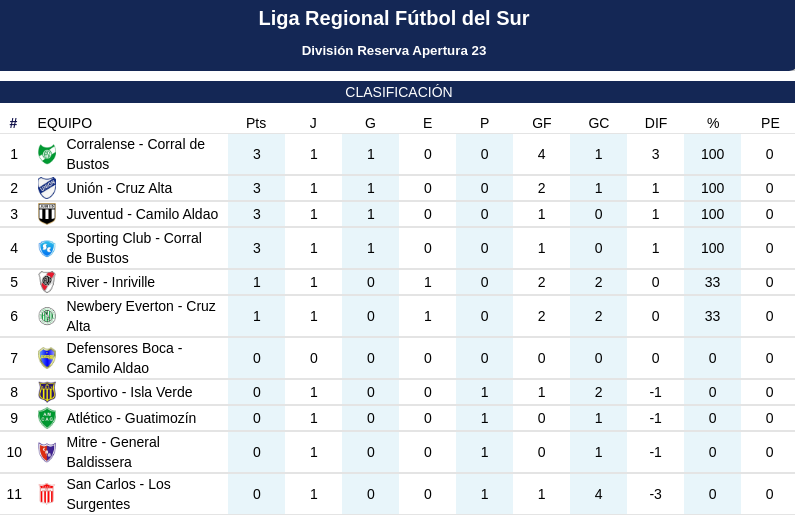
Task: Click the Sportivo Isla Verde striped crest
Action: coord(47,392)
